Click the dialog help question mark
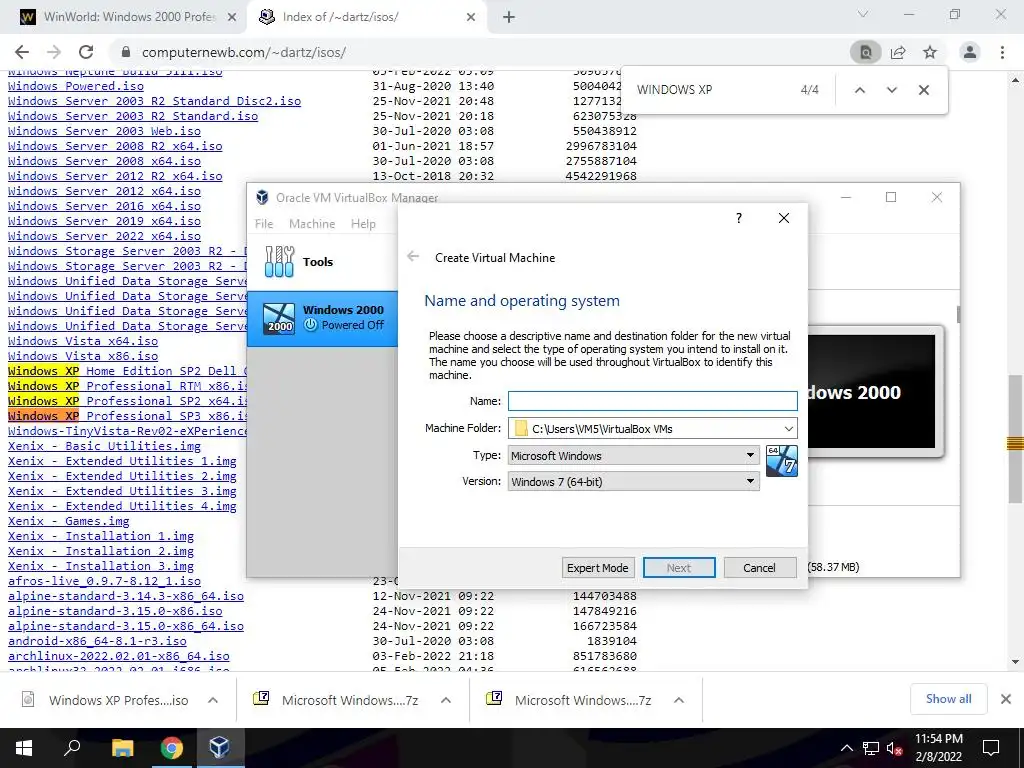Image resolution: width=1024 pixels, height=768 pixels. click(x=739, y=218)
